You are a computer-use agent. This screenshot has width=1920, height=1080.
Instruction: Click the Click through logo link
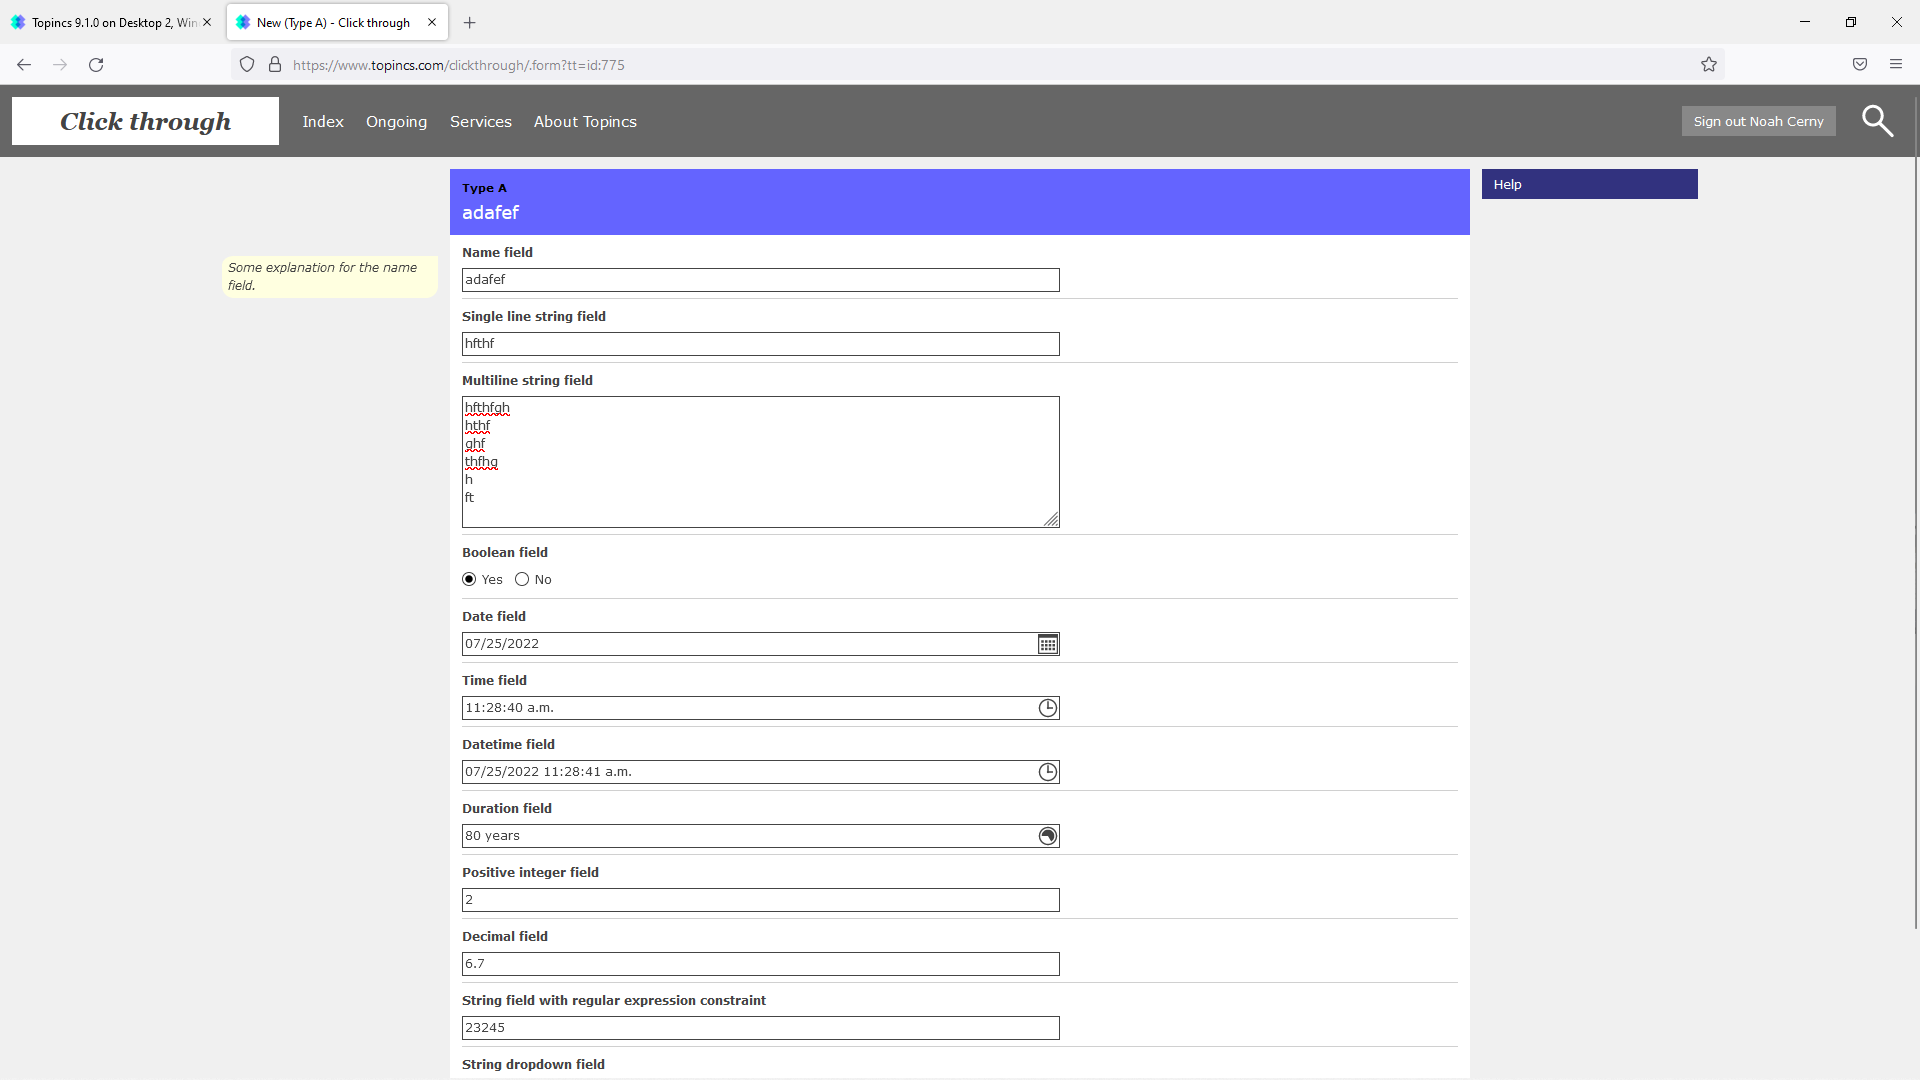coord(145,121)
